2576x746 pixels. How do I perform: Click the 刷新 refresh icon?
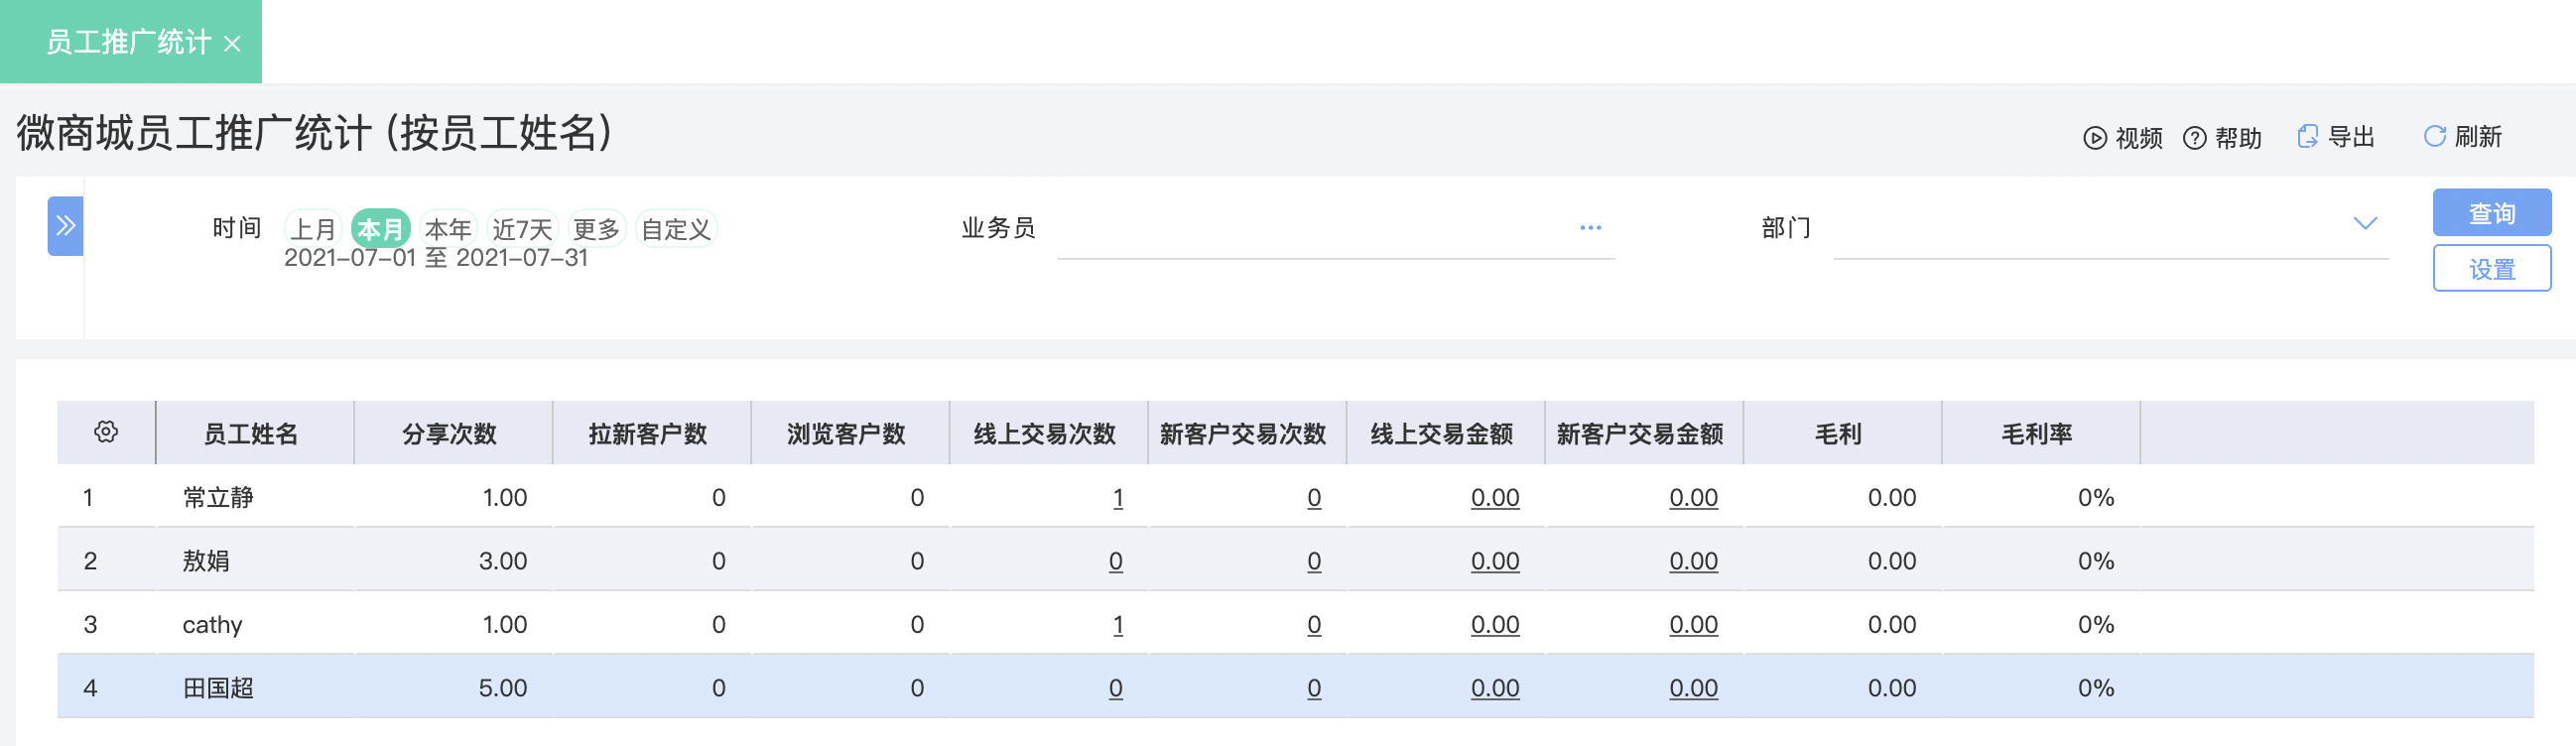click(x=2434, y=137)
